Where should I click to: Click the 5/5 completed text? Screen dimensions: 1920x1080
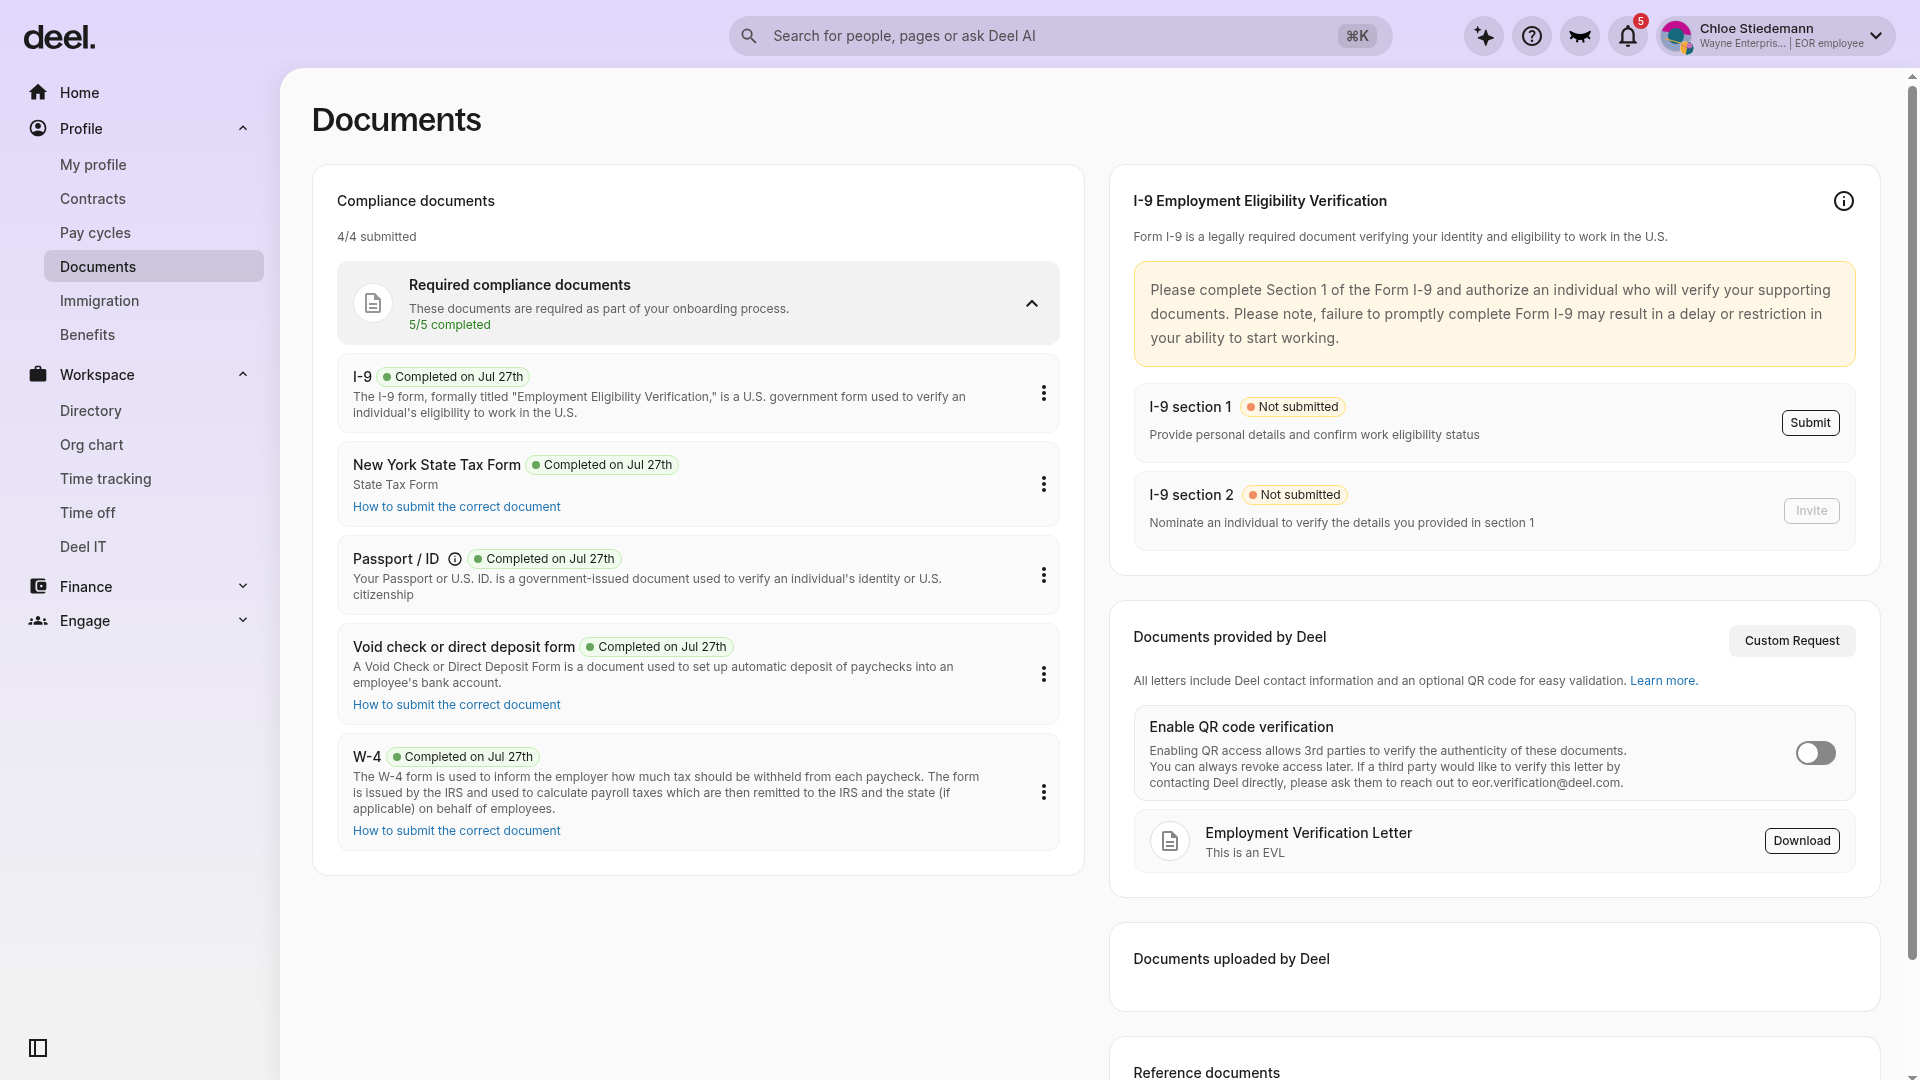[x=450, y=325]
